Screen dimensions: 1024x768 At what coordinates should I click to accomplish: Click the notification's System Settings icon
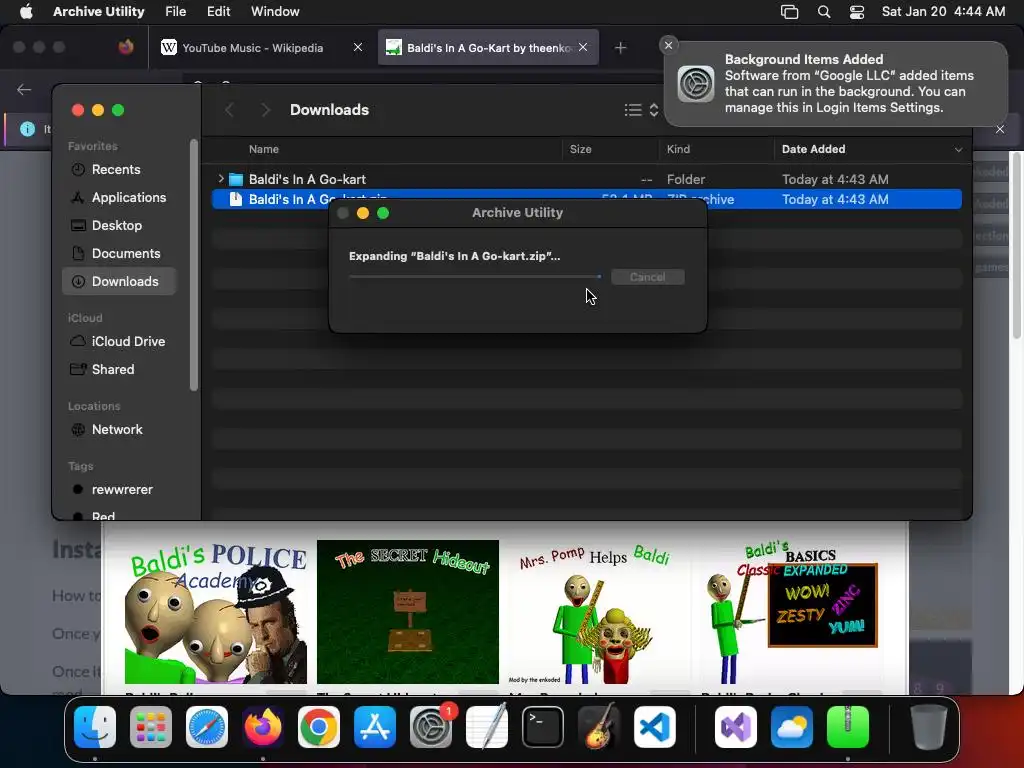(x=696, y=84)
